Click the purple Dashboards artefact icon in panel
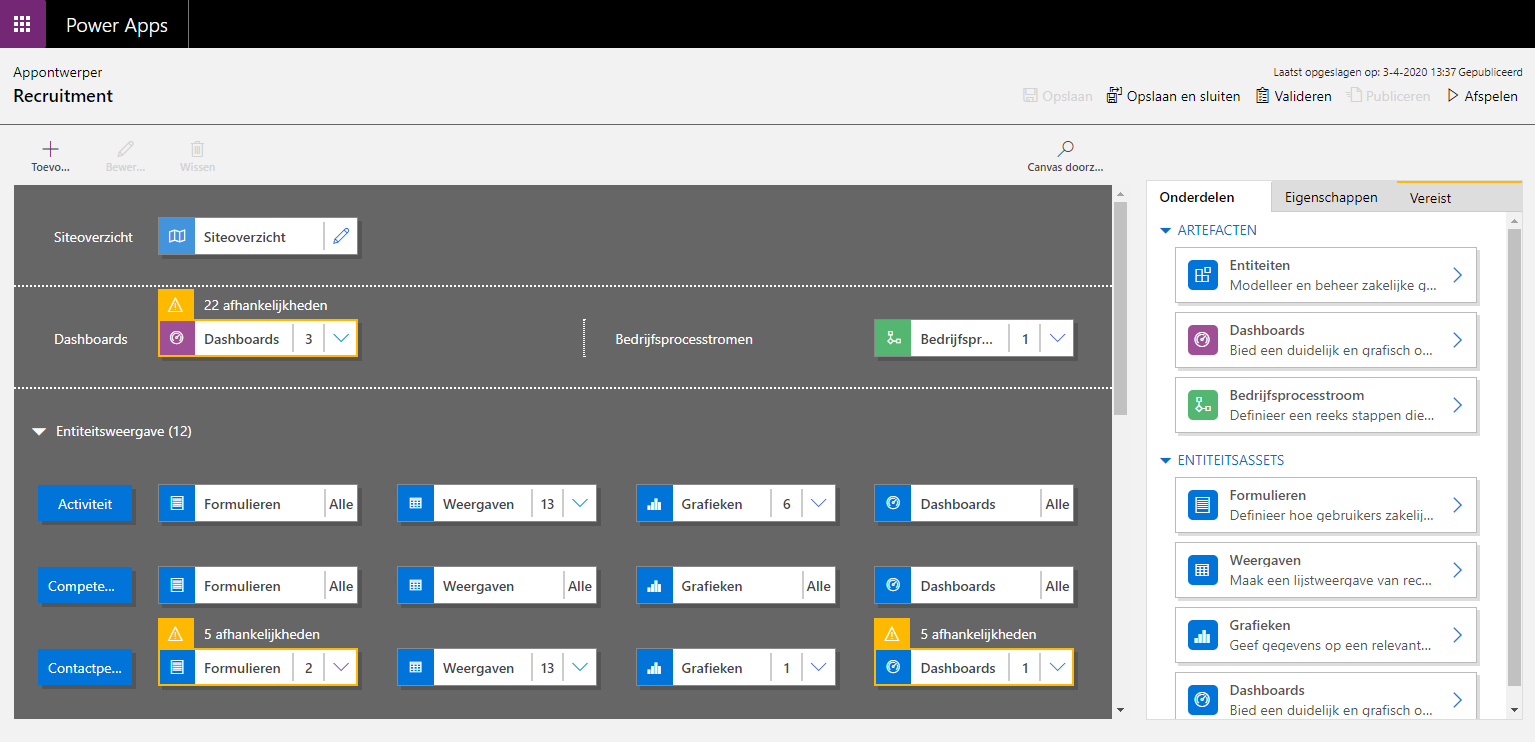 [x=1203, y=340]
